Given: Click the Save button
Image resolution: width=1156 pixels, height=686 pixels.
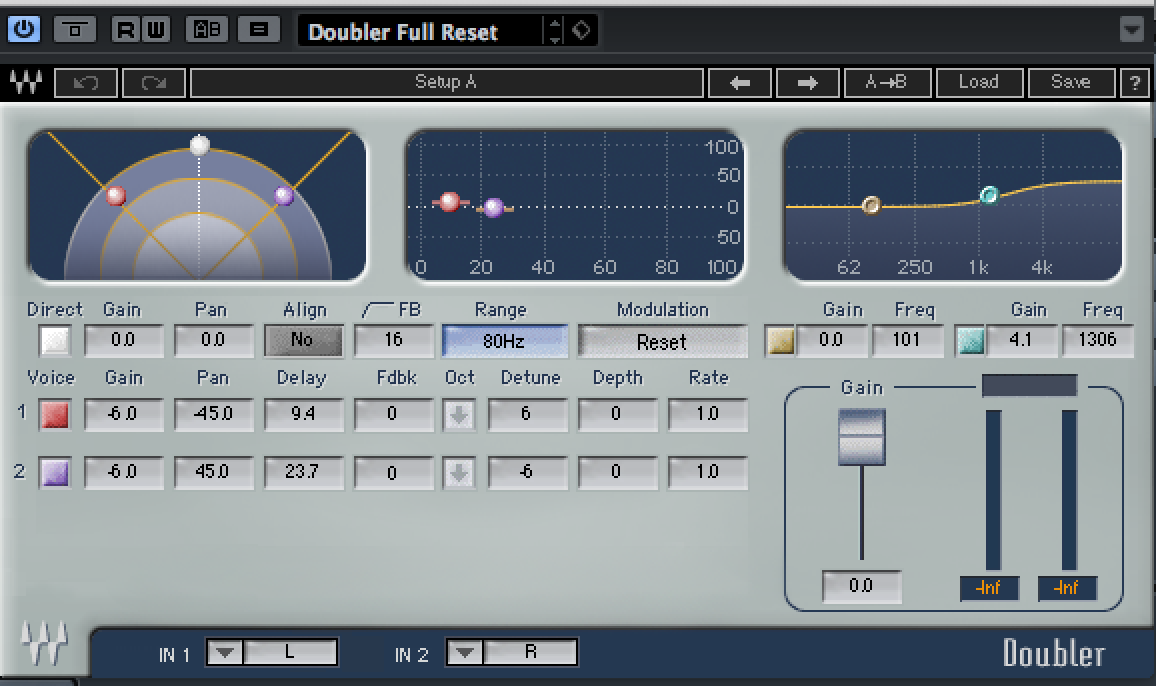Looking at the screenshot, I should tap(1071, 83).
